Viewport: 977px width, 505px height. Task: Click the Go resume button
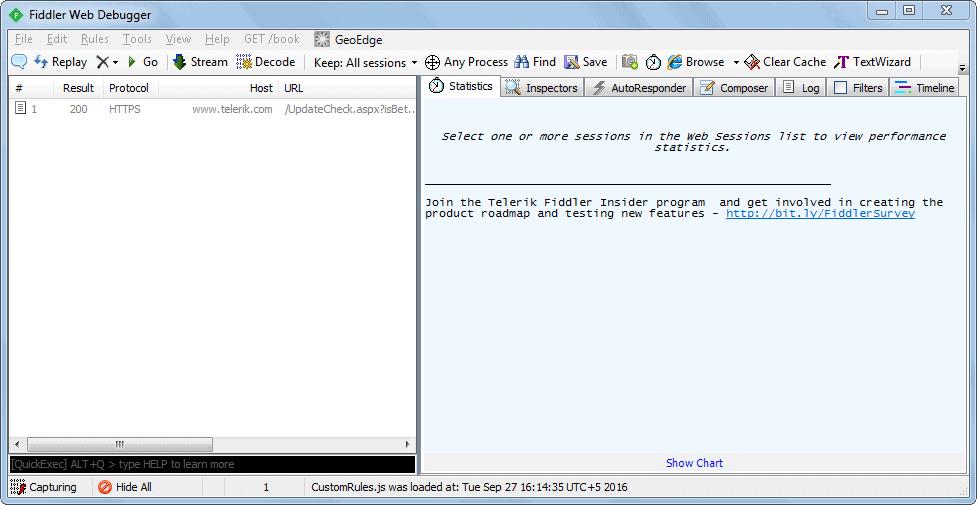coord(142,62)
